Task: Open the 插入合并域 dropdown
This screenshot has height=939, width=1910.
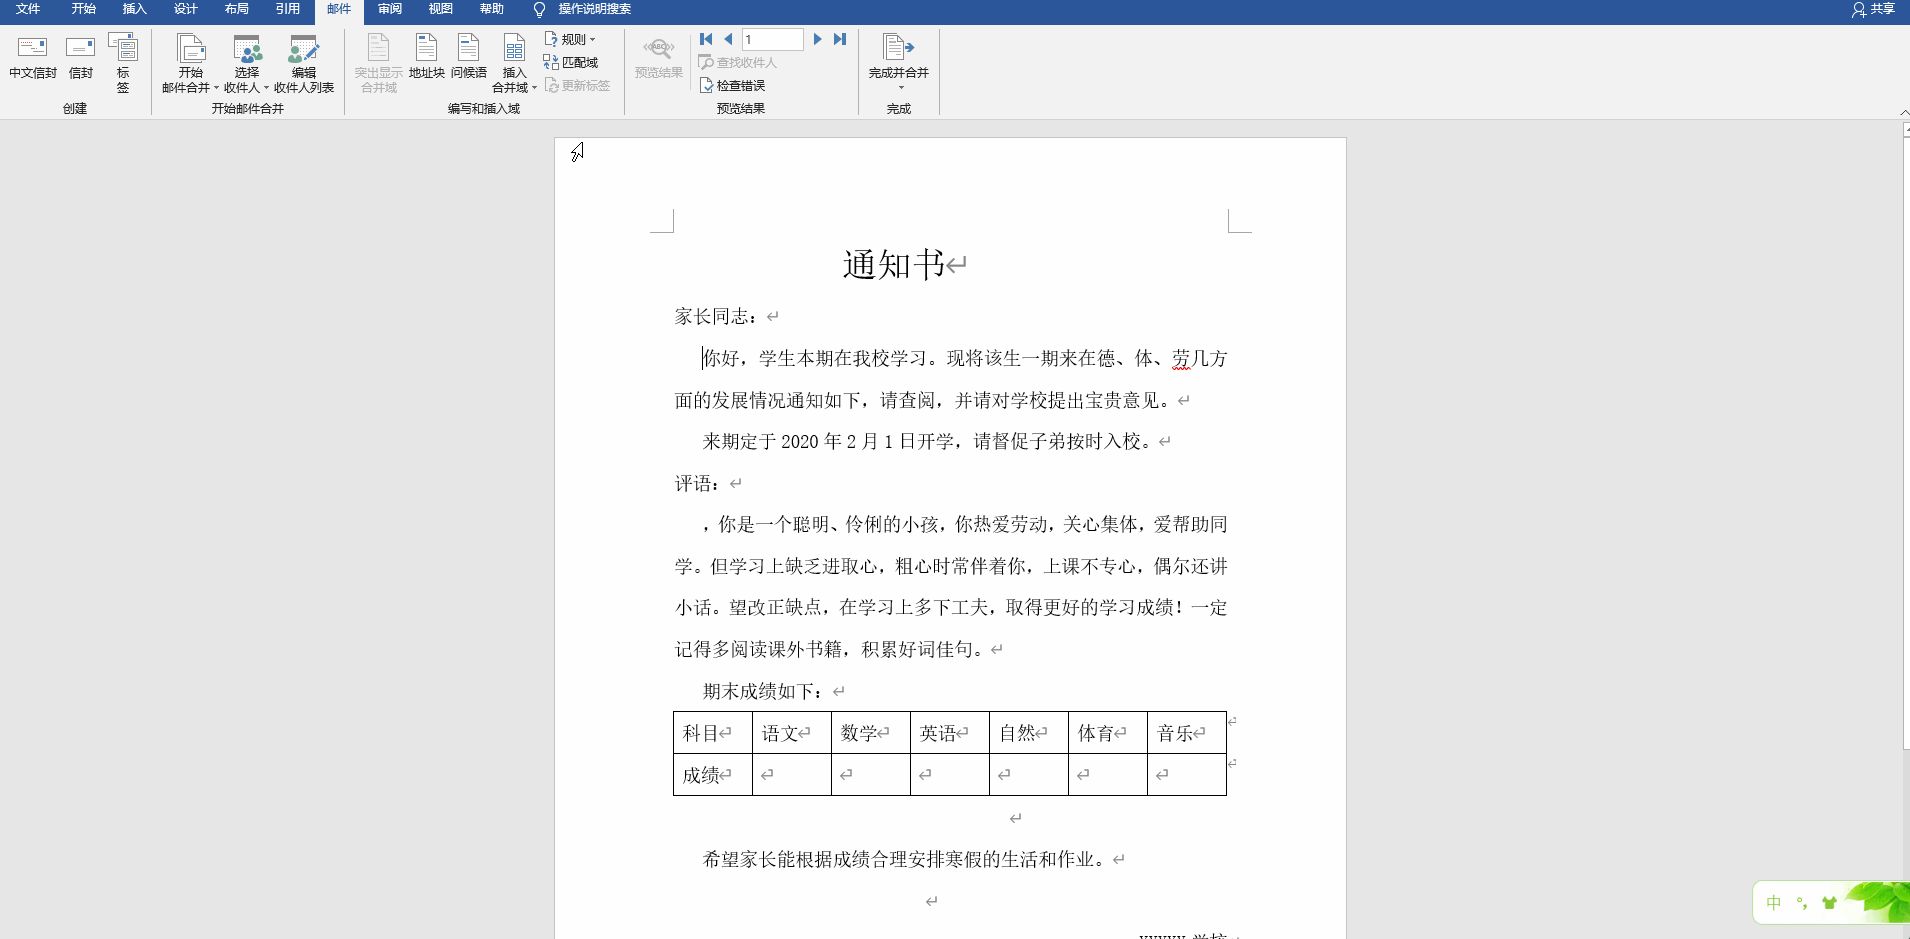Action: 514,63
